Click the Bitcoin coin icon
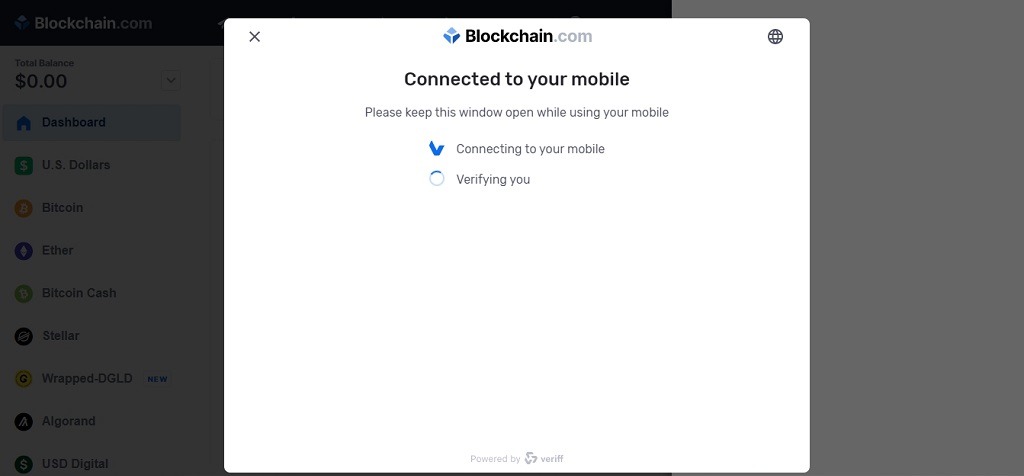This screenshot has height=476, width=1024. point(24,208)
